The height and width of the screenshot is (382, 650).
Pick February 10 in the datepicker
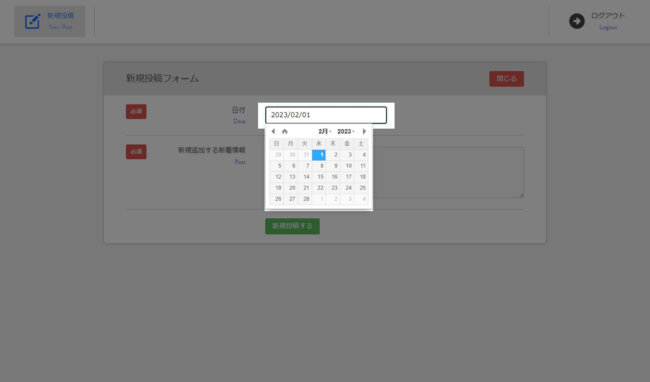[348, 166]
